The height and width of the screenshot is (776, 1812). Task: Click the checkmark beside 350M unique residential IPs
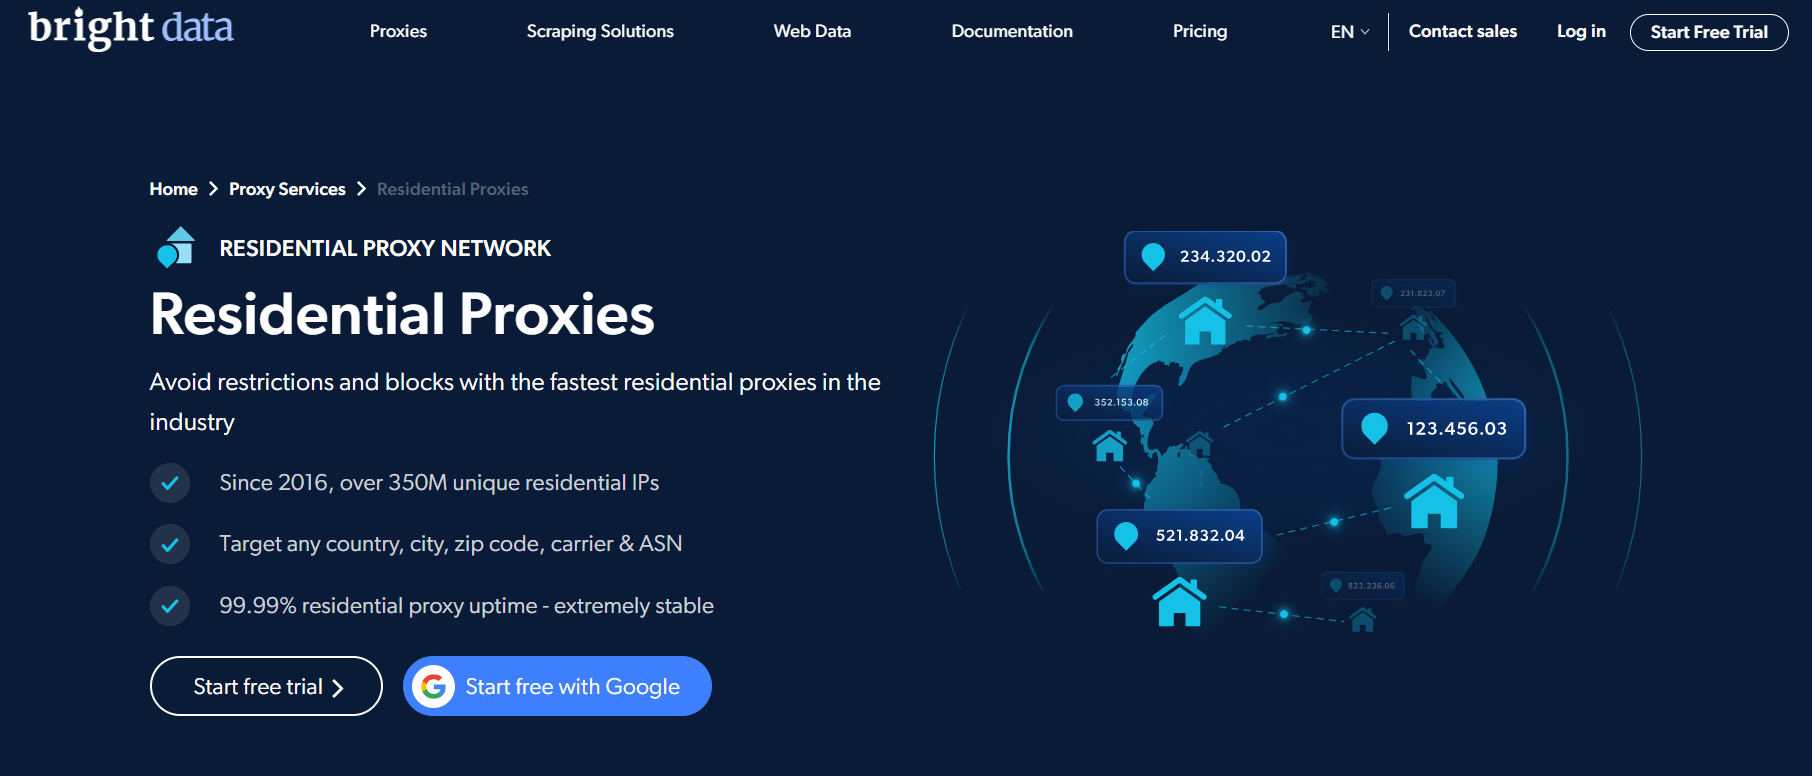tap(170, 483)
